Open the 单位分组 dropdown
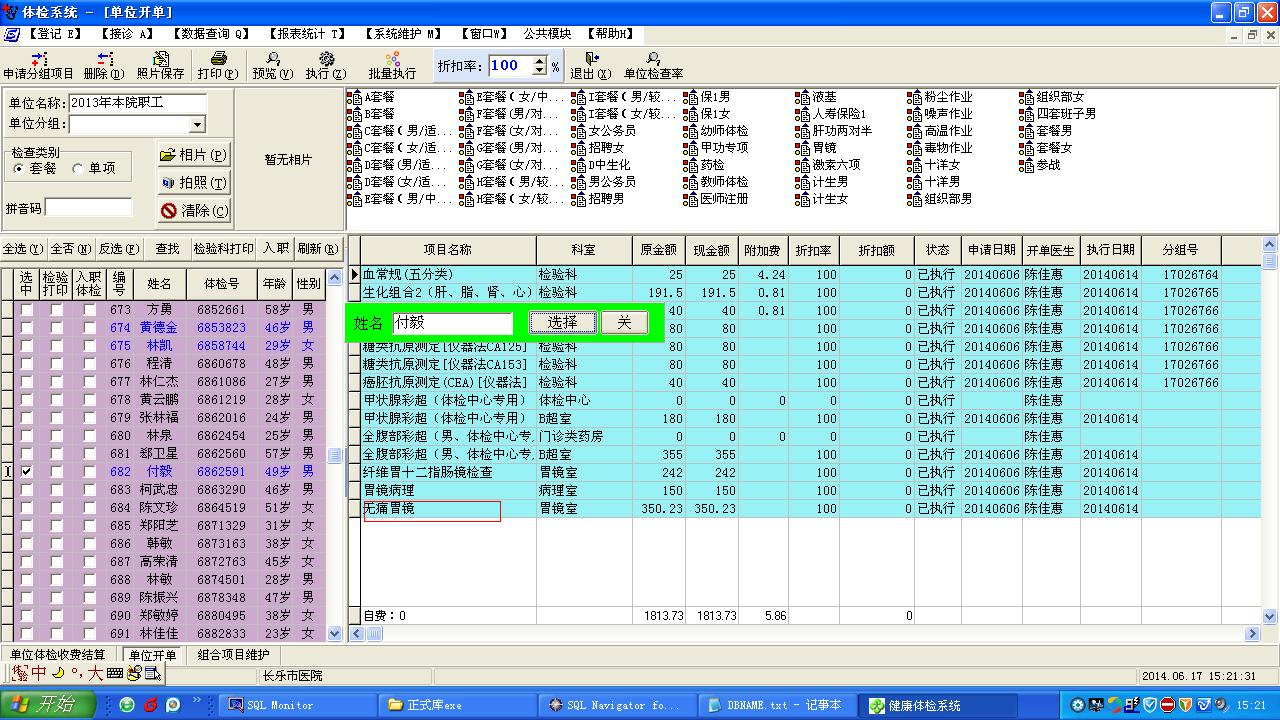The width and height of the screenshot is (1280, 720). click(197, 125)
